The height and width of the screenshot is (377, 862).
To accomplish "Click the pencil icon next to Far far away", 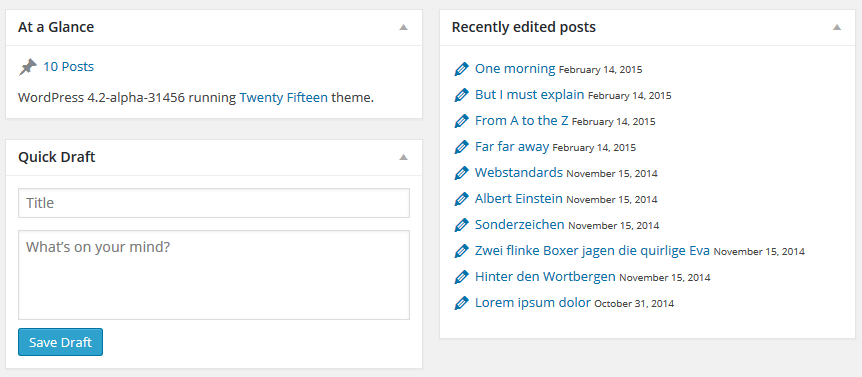I will coord(461,147).
